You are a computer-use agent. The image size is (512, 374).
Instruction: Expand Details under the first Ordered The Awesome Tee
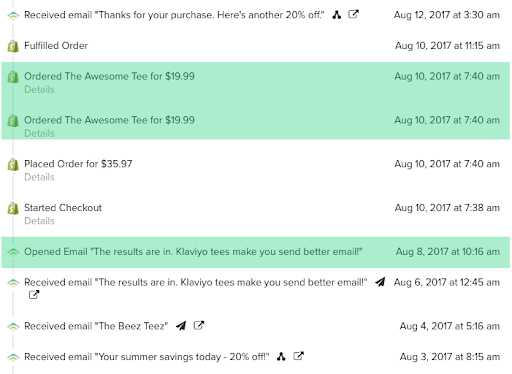tap(39, 89)
